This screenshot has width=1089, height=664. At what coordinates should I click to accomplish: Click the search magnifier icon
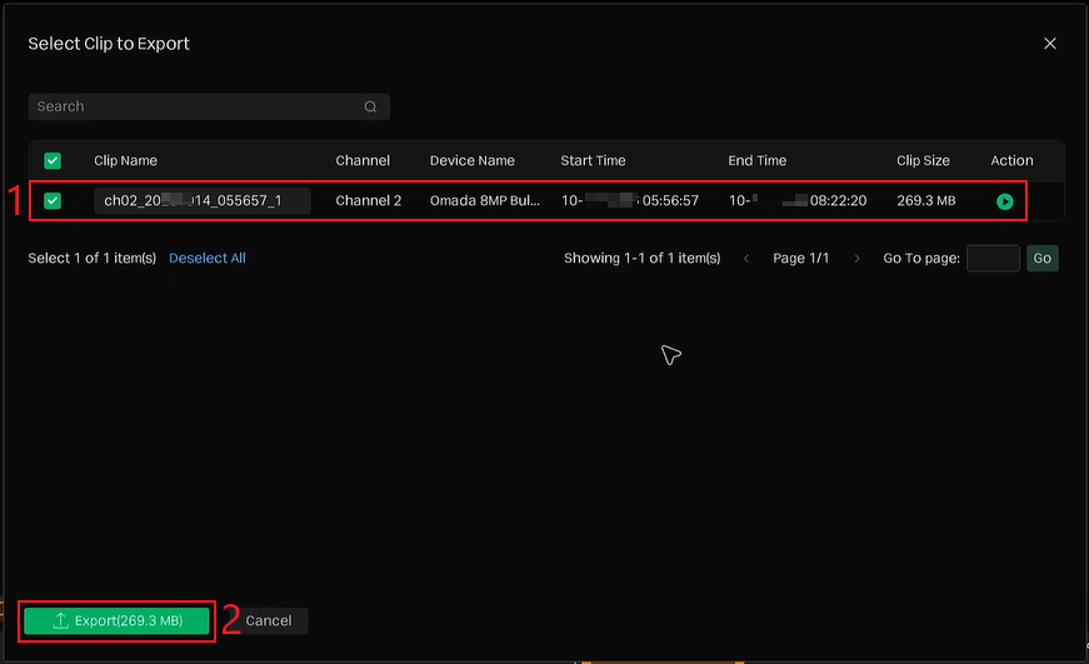370,107
